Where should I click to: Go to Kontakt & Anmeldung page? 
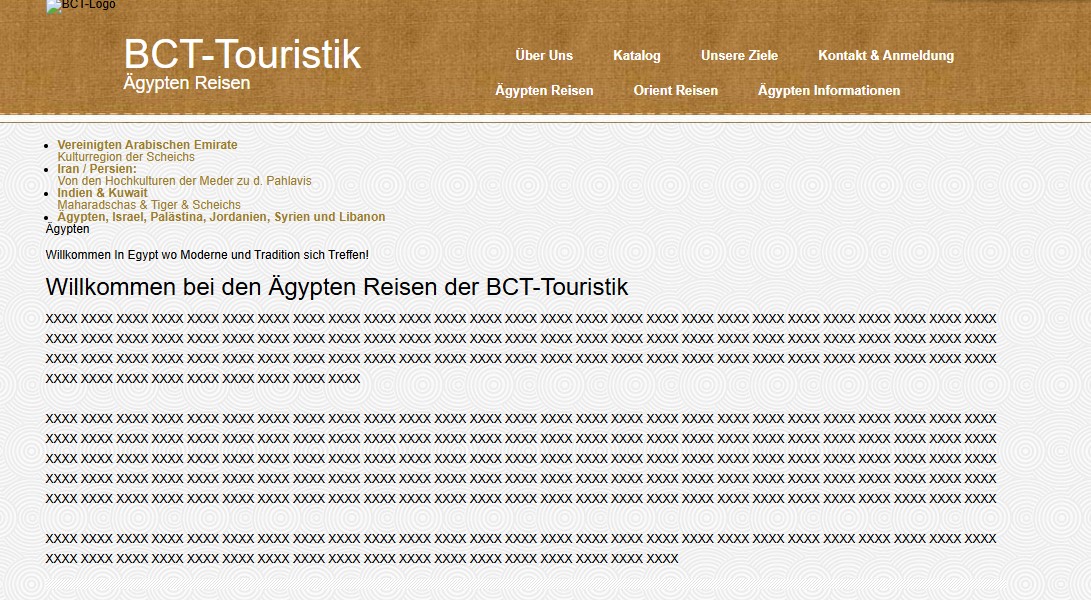[x=885, y=56]
